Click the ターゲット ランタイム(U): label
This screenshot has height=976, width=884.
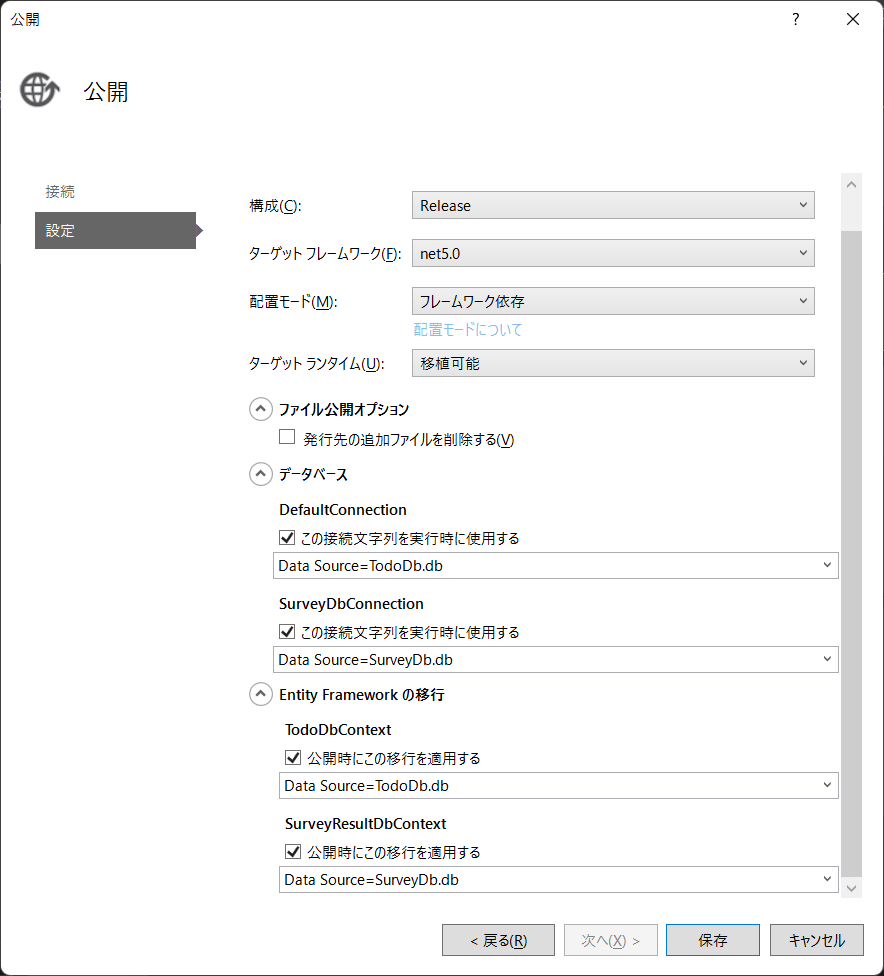coord(317,364)
